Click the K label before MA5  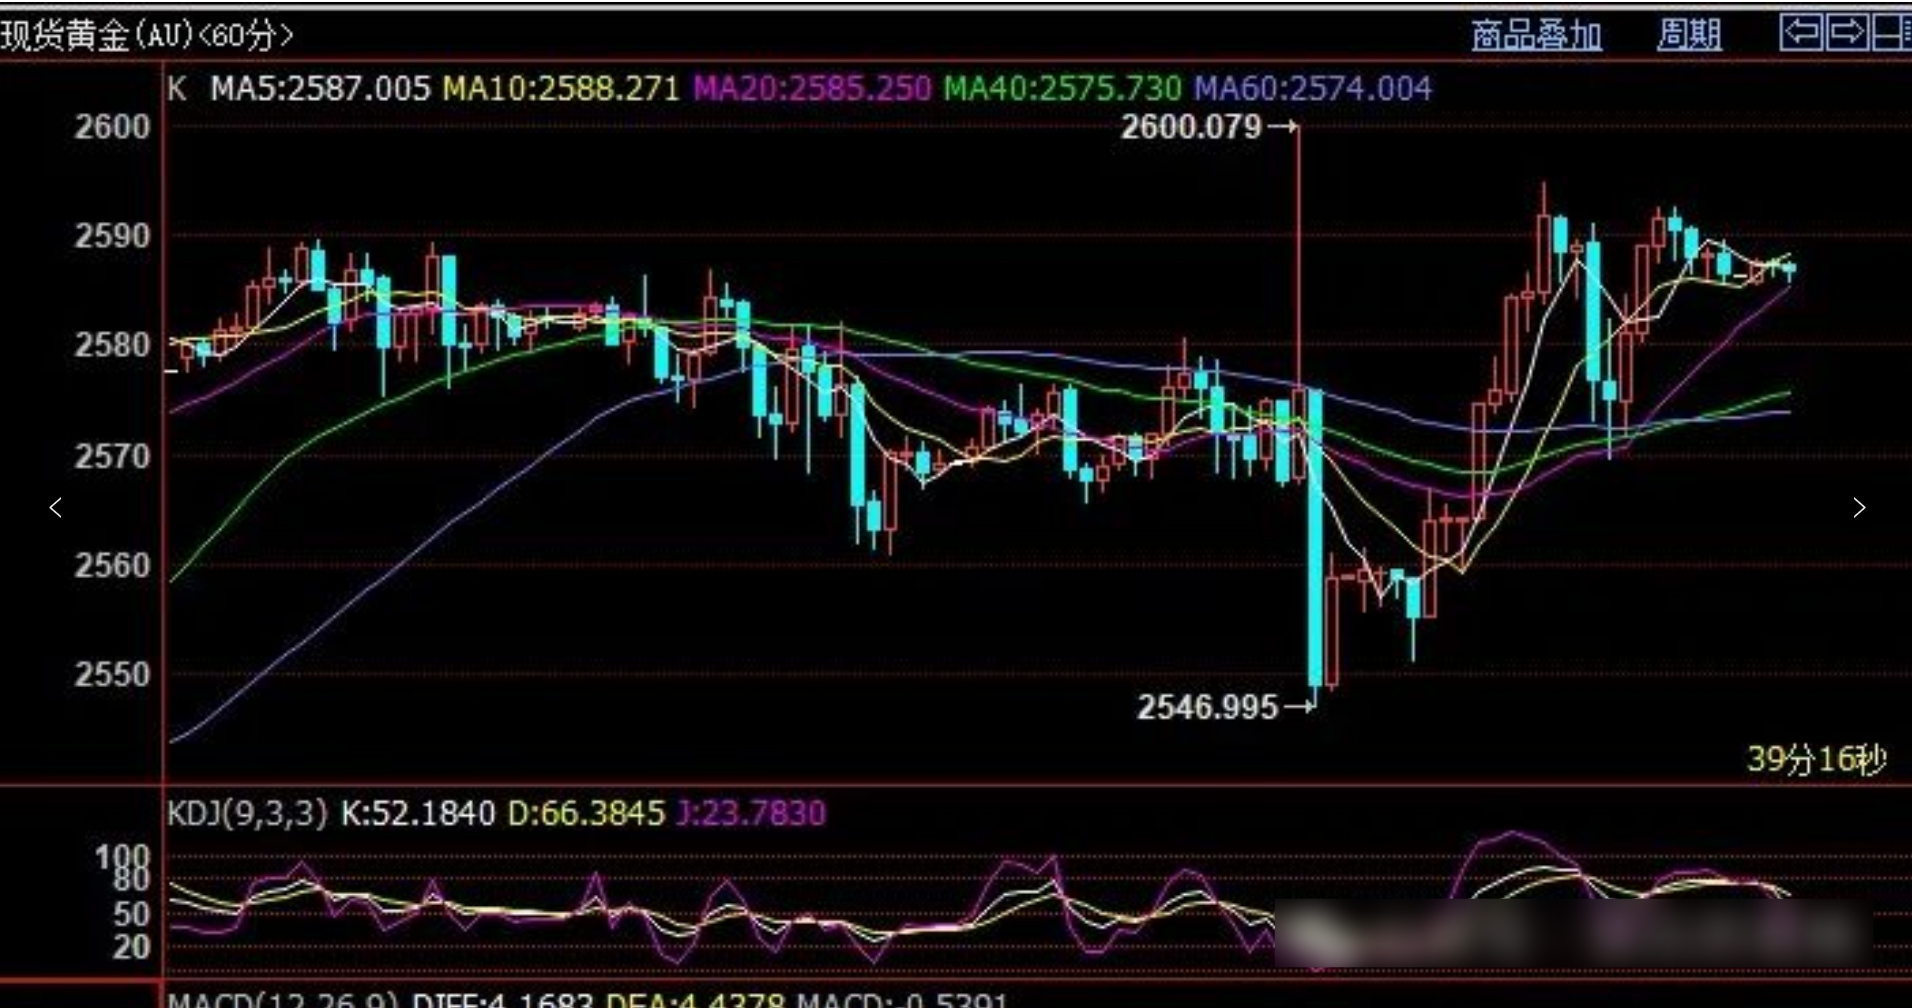[177, 89]
